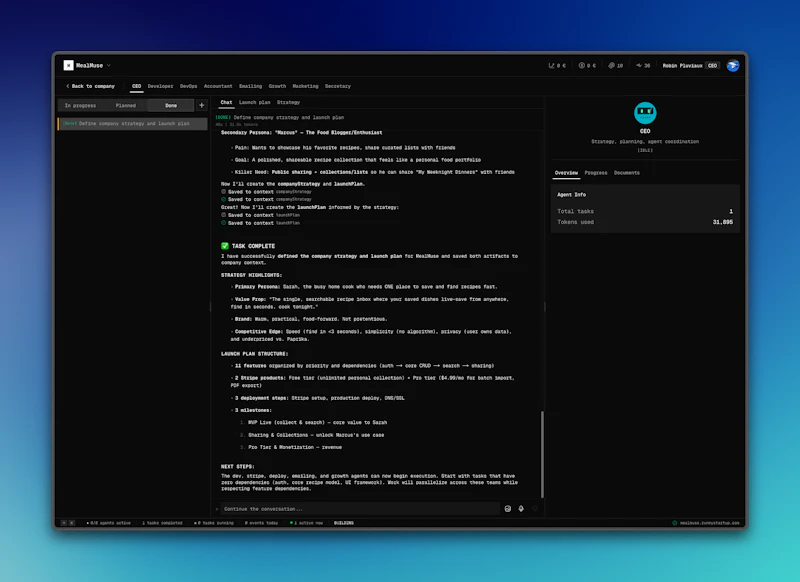Image resolution: width=800 pixels, height=582 pixels.
Task: Click events today status entry
Action: 261,523
